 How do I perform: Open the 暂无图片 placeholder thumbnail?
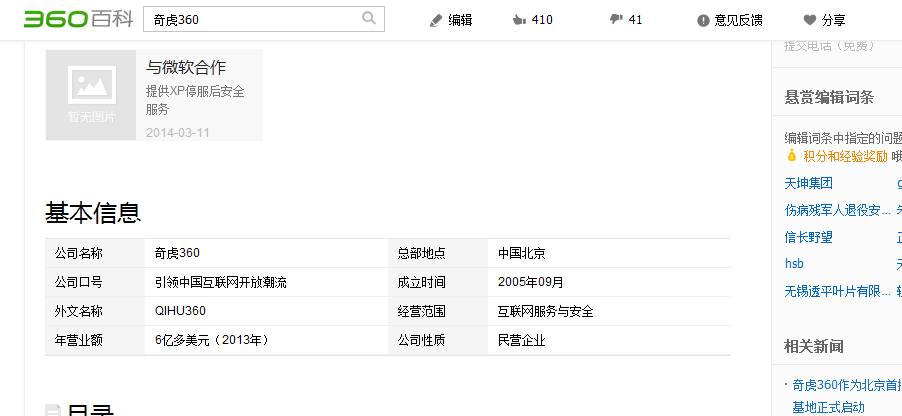[x=91, y=95]
